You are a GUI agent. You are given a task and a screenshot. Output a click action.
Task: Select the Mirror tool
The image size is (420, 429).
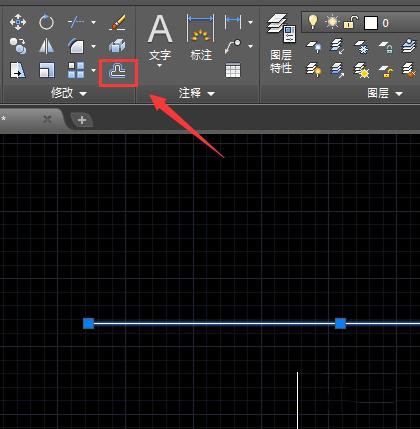[47, 46]
